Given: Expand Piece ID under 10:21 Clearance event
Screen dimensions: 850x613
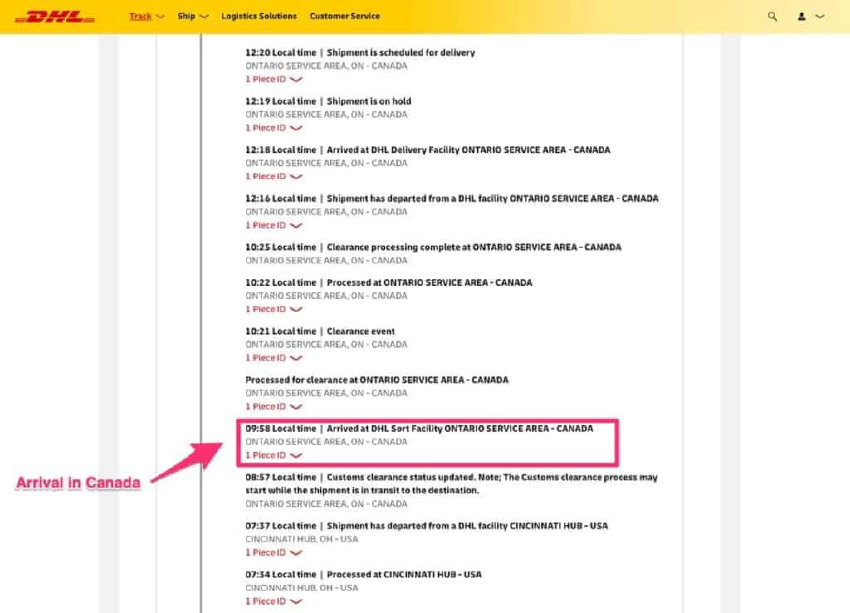Looking at the screenshot, I should pyautogui.click(x=273, y=358).
